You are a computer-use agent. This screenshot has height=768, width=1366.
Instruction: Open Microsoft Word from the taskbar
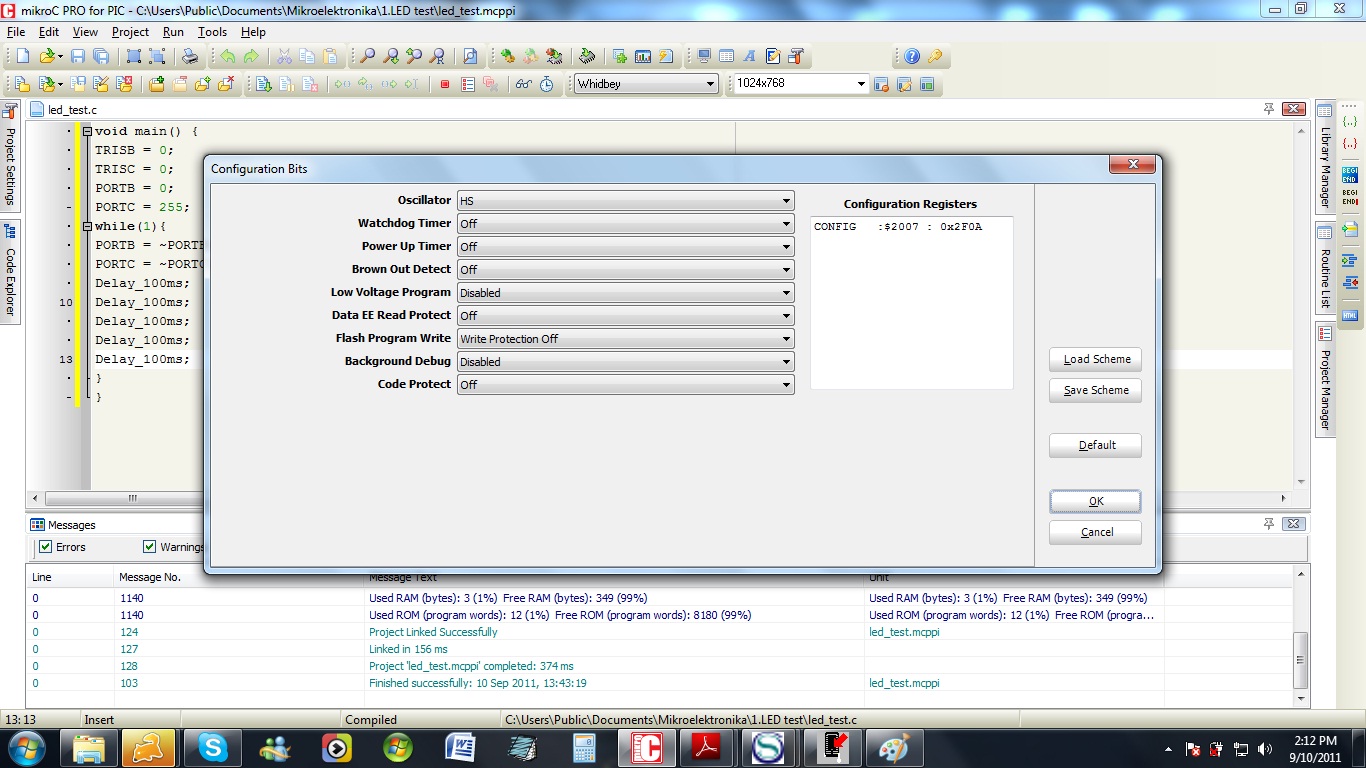(x=462, y=747)
